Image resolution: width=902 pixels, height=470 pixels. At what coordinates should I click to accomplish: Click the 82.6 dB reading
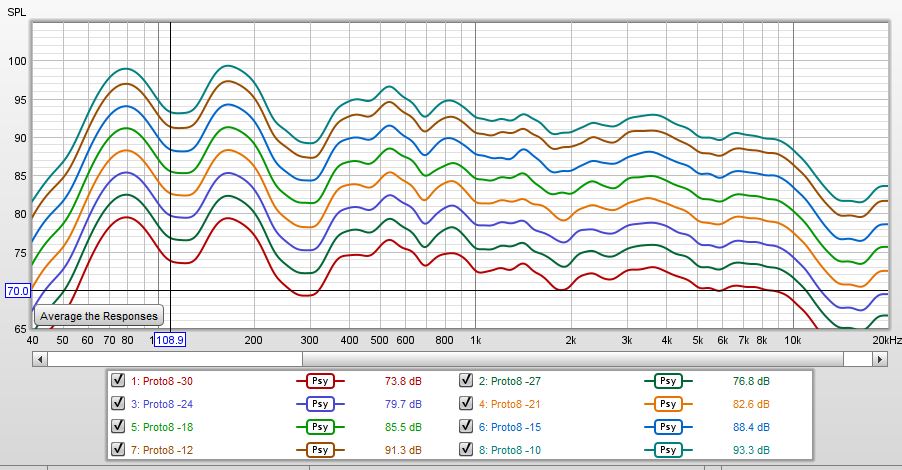pos(751,404)
